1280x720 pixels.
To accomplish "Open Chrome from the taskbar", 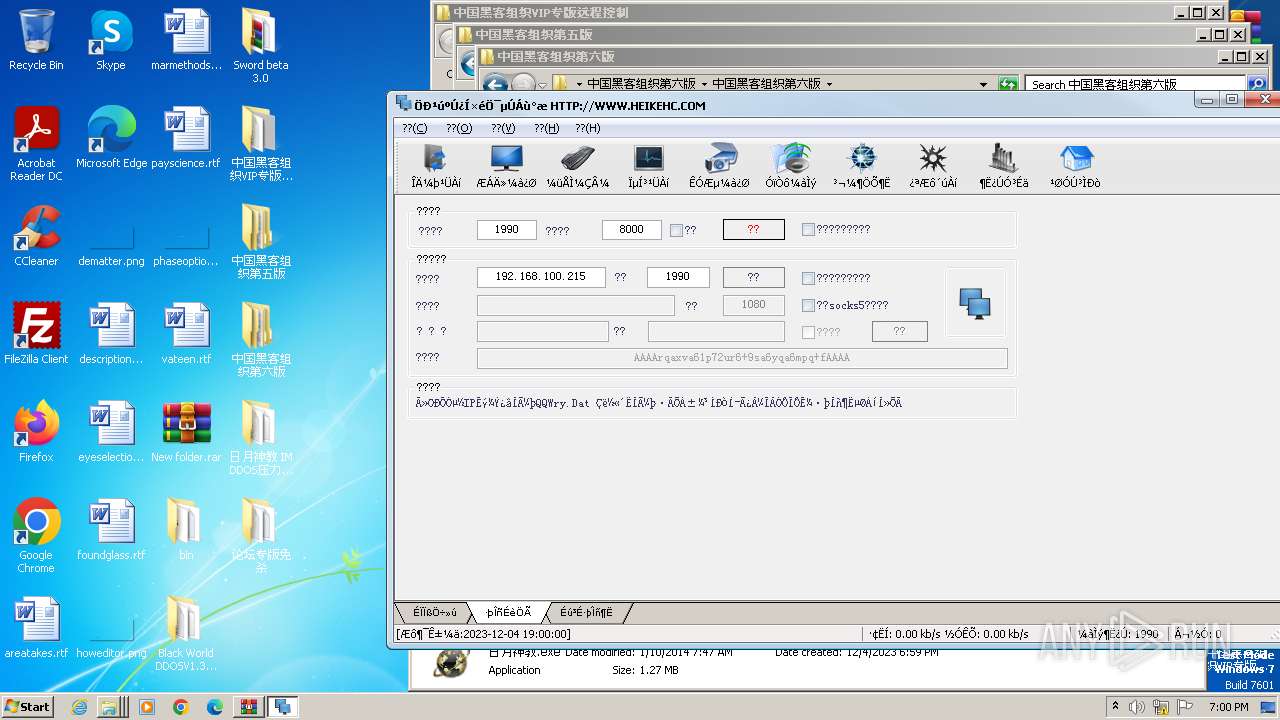I will [x=180, y=707].
